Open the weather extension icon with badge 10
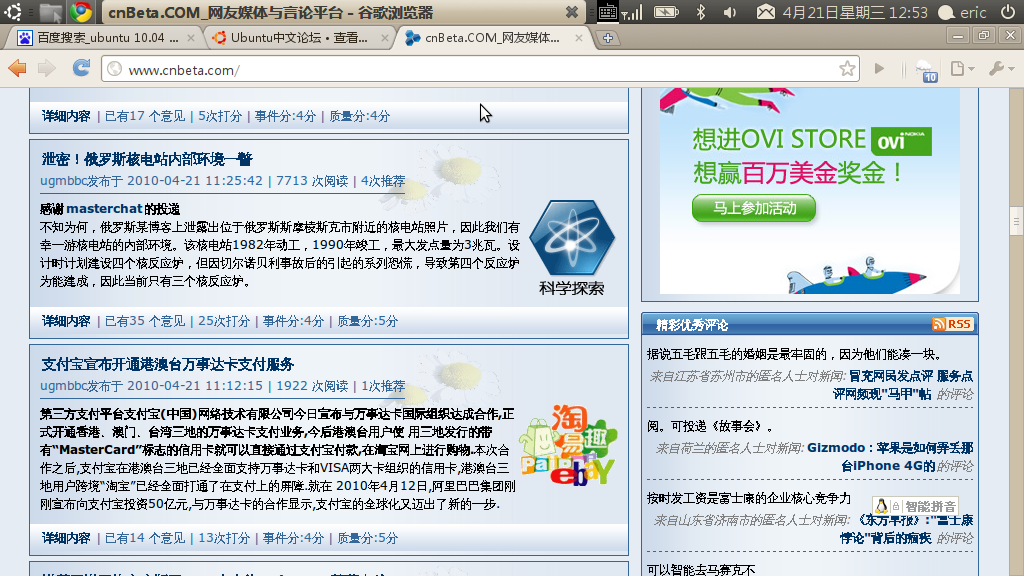1024x576 pixels. pos(925,70)
